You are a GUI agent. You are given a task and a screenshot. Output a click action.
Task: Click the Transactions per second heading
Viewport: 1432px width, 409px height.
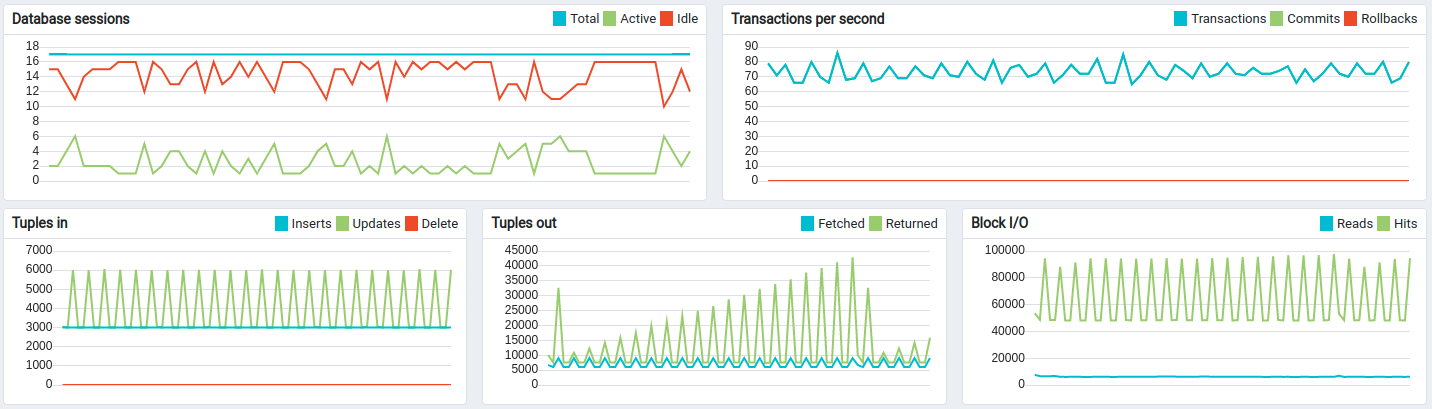click(807, 19)
